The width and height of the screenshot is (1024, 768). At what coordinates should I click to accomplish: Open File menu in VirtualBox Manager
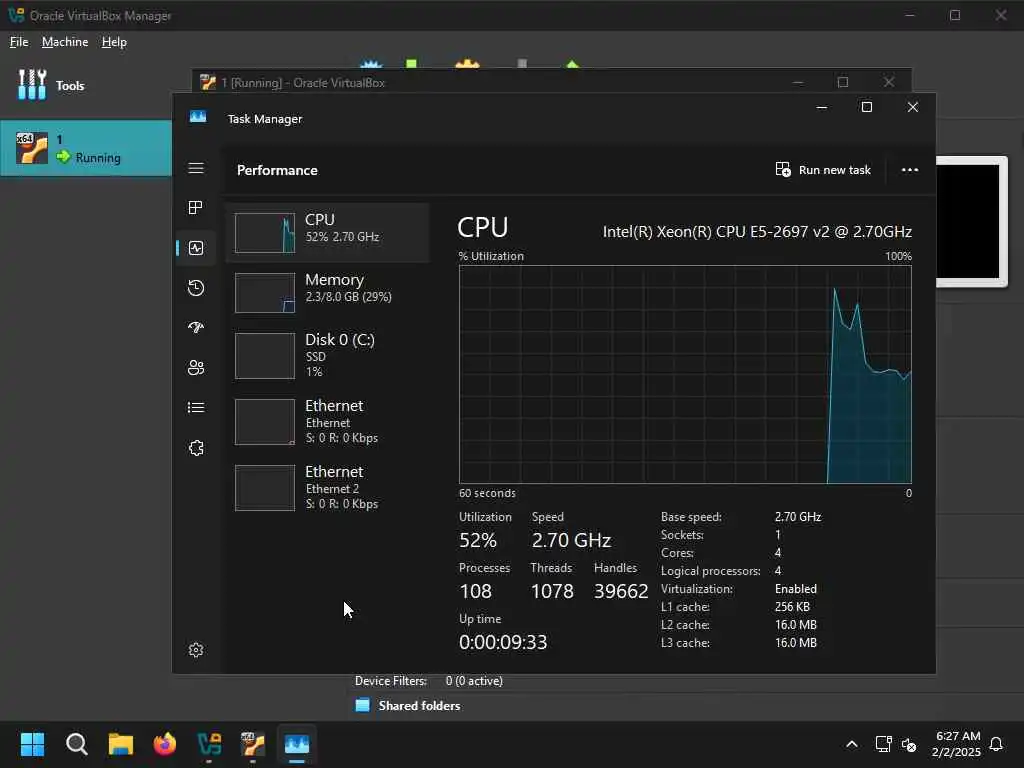click(19, 42)
